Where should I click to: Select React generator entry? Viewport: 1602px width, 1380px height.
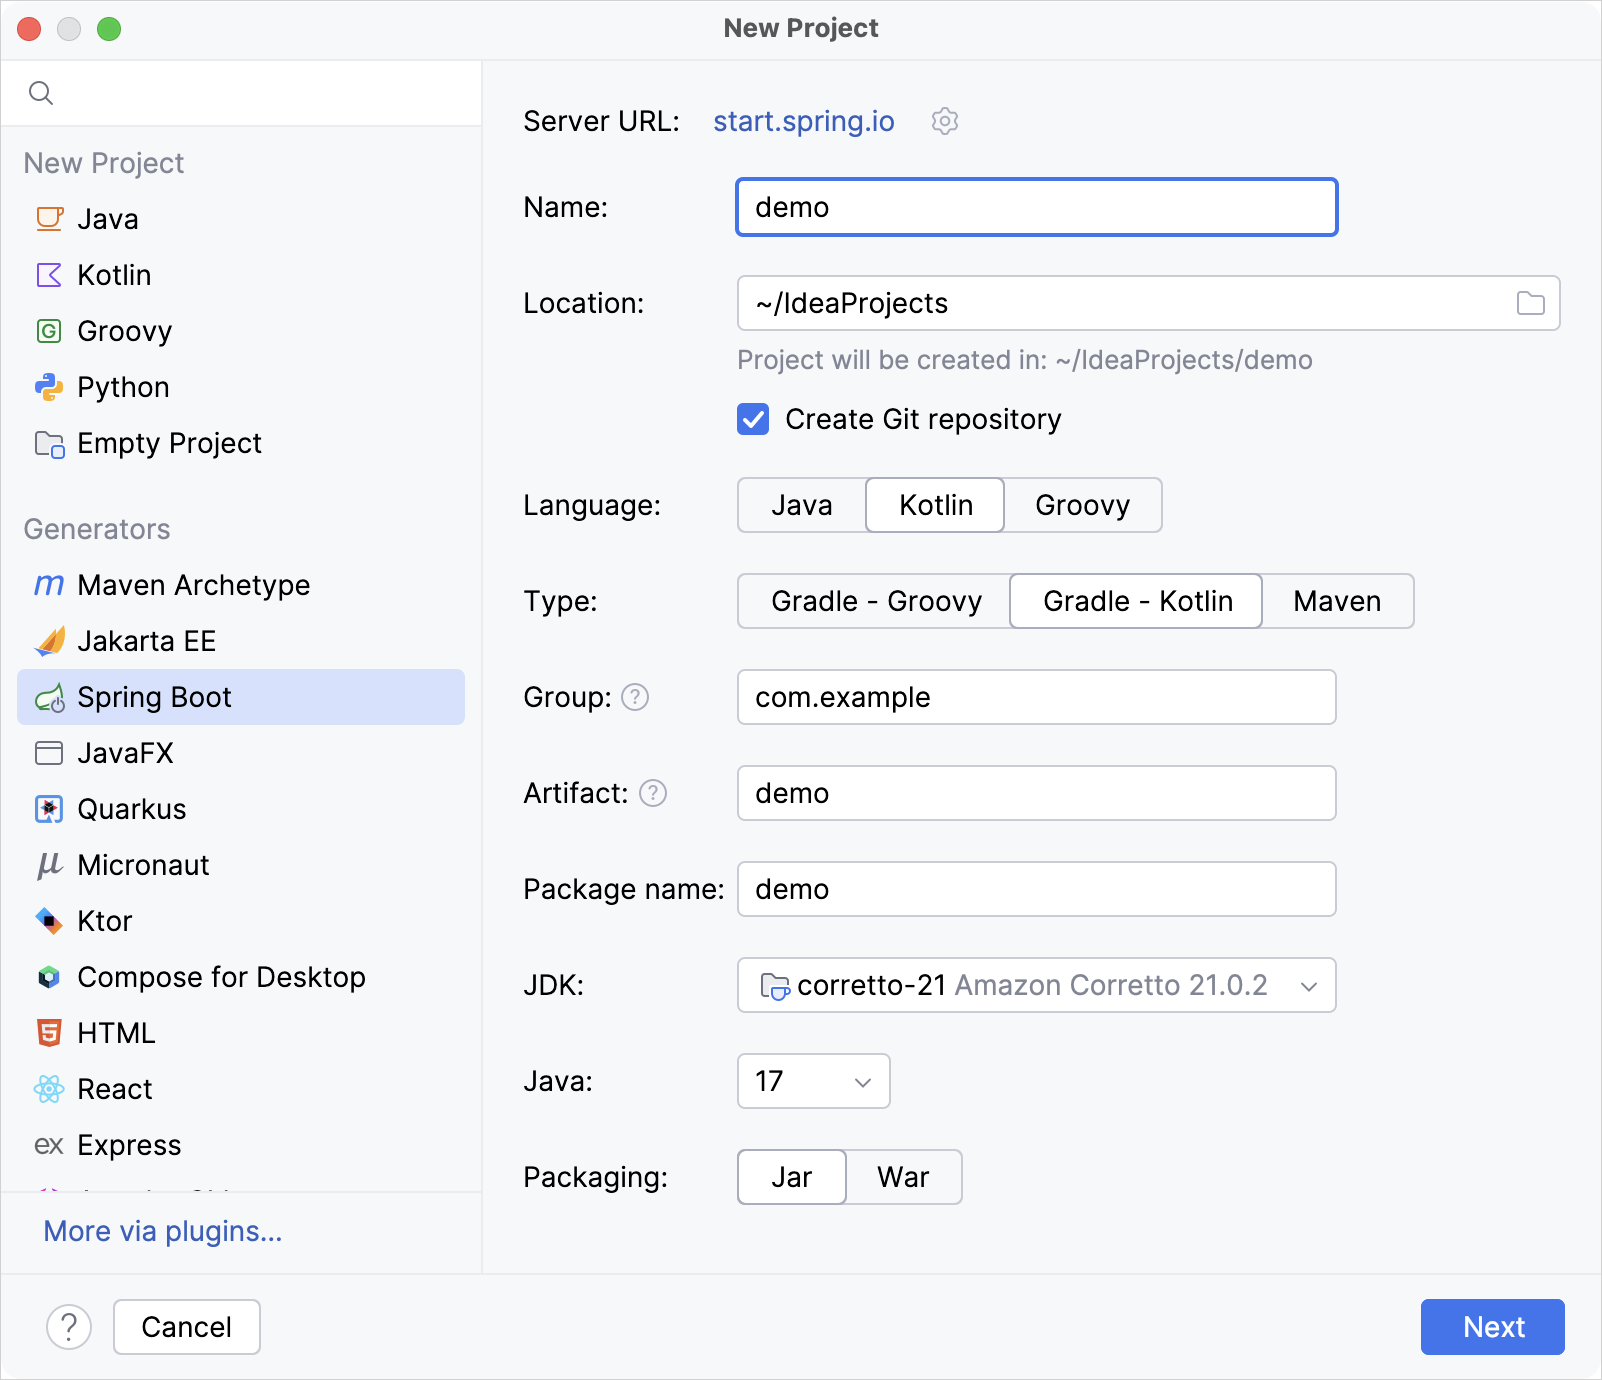click(241, 1089)
